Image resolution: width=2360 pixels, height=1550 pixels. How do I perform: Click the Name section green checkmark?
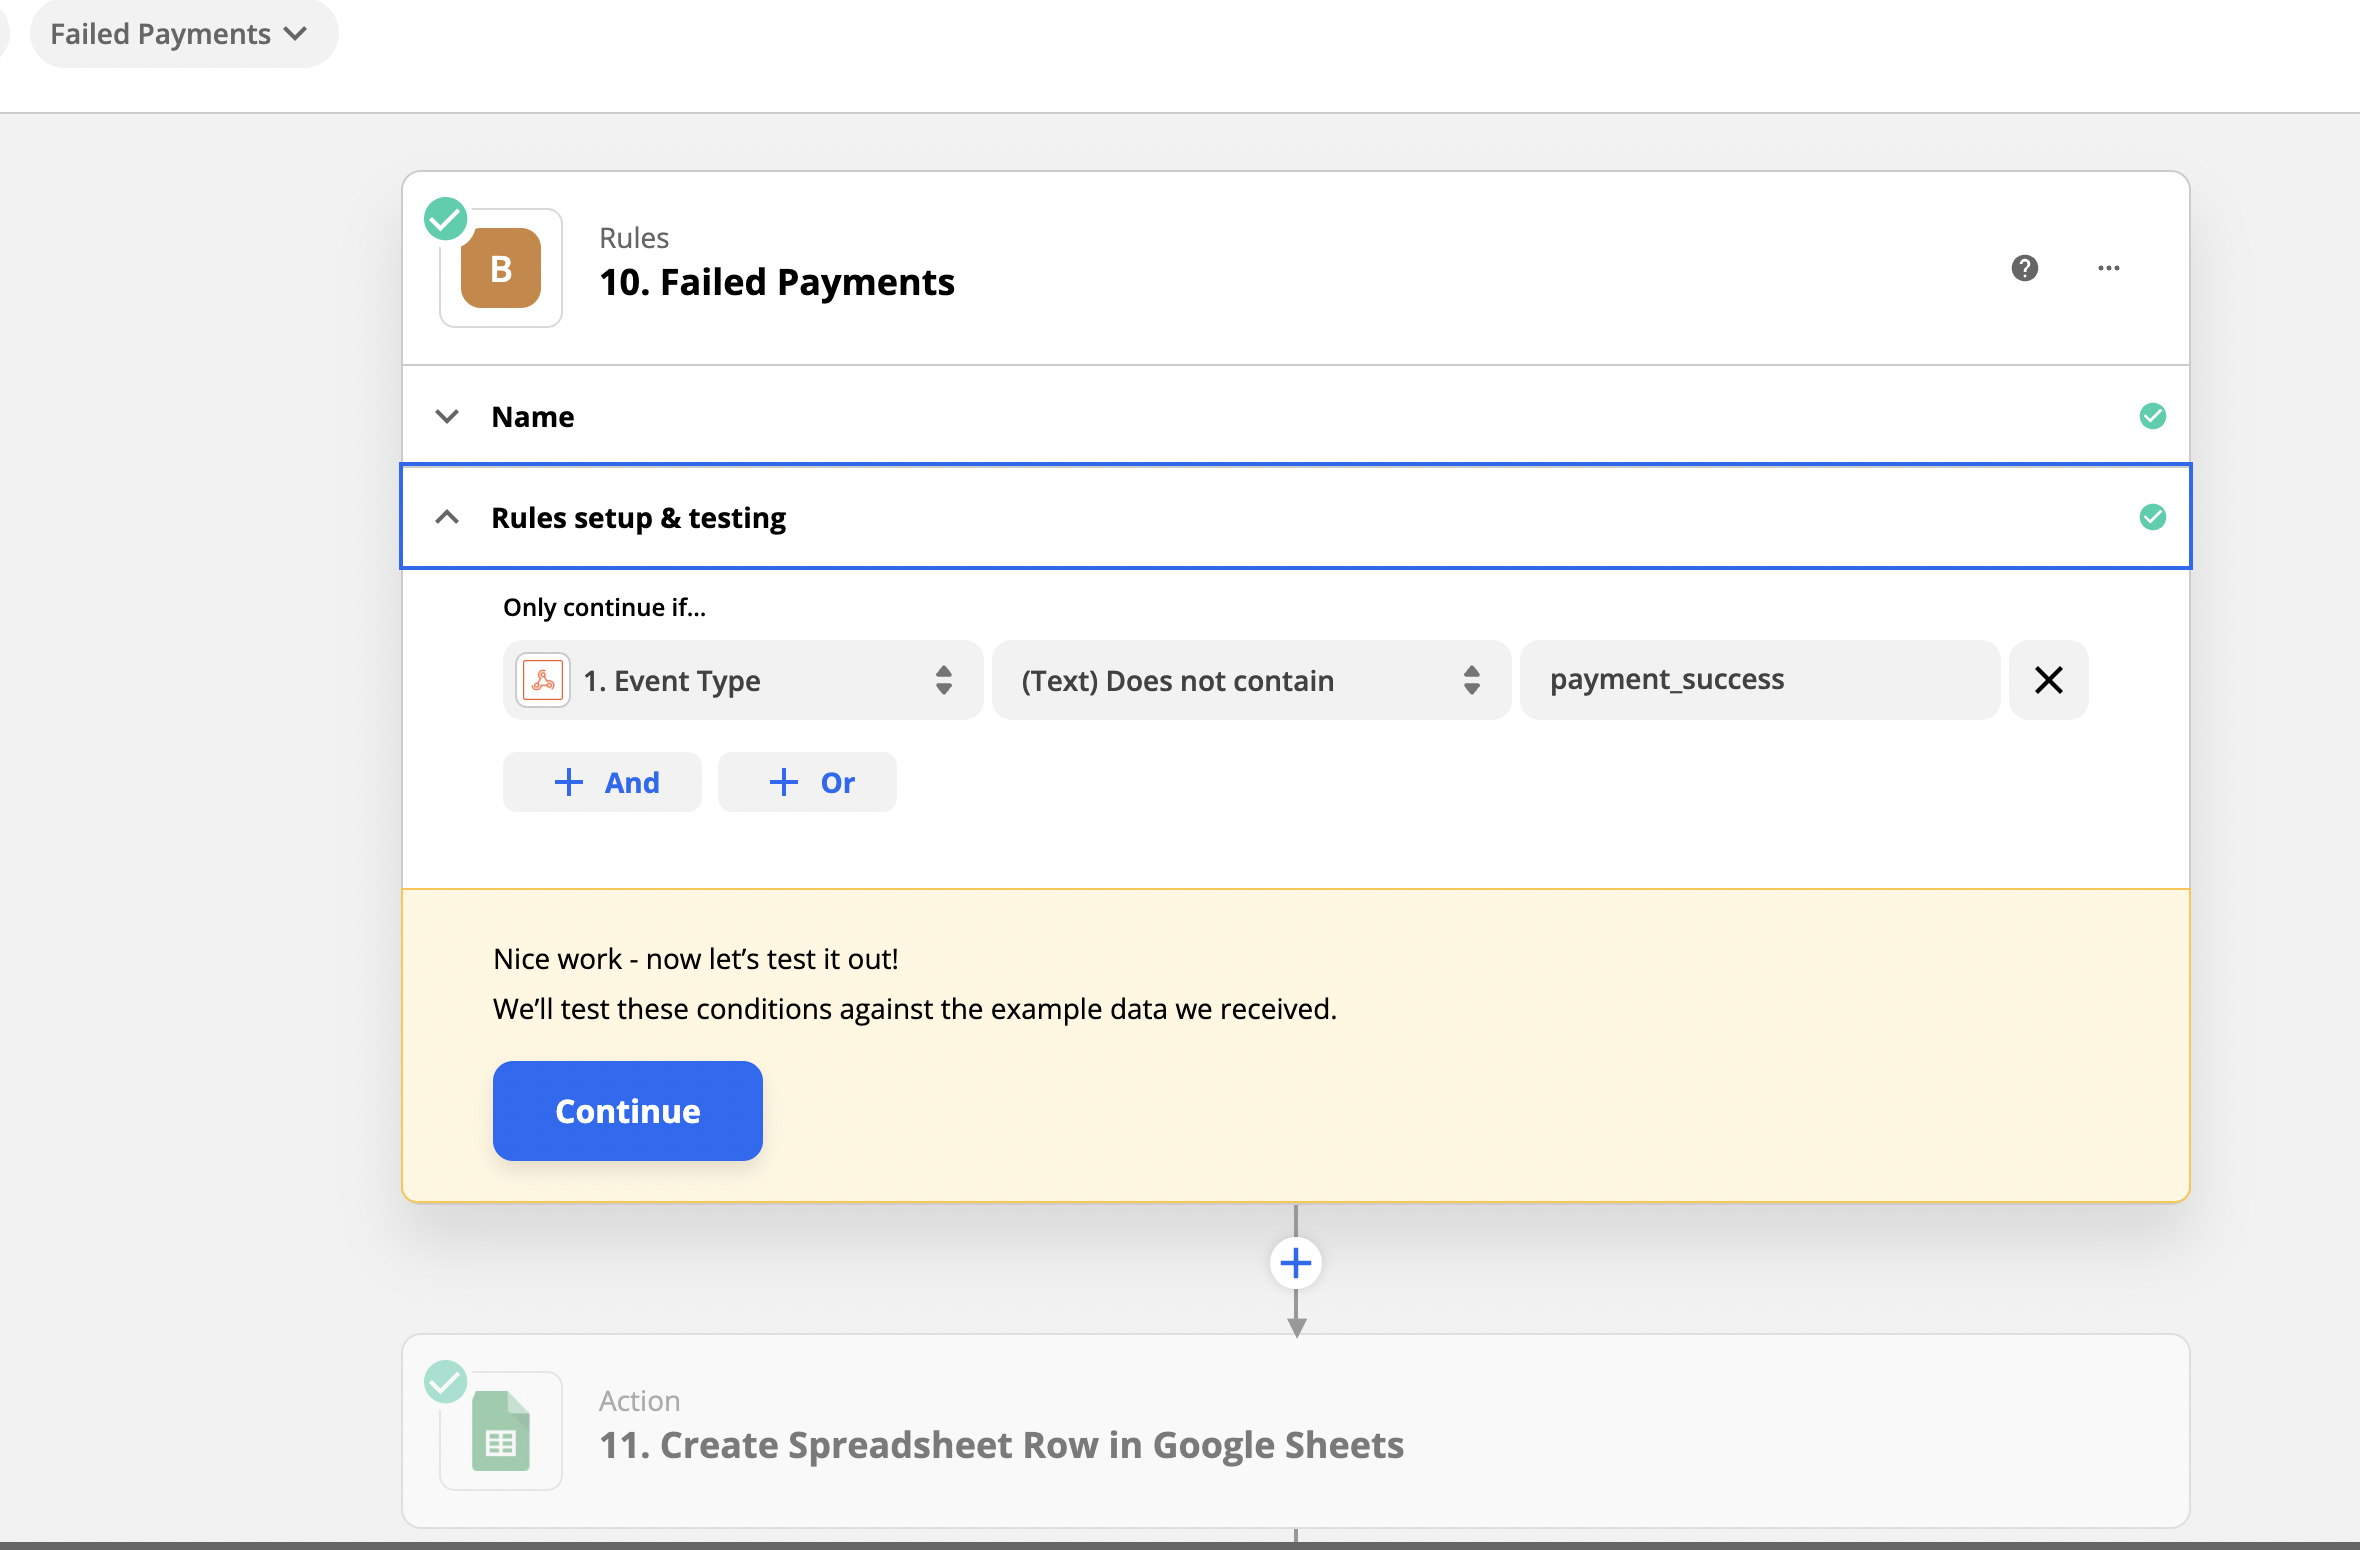(2152, 416)
